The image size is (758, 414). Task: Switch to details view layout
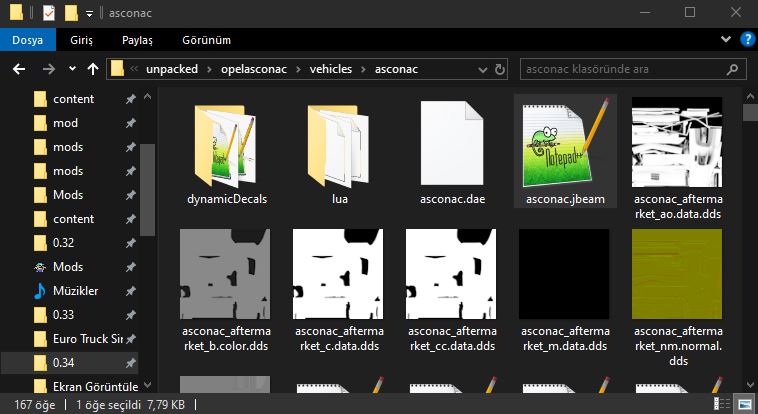722,404
